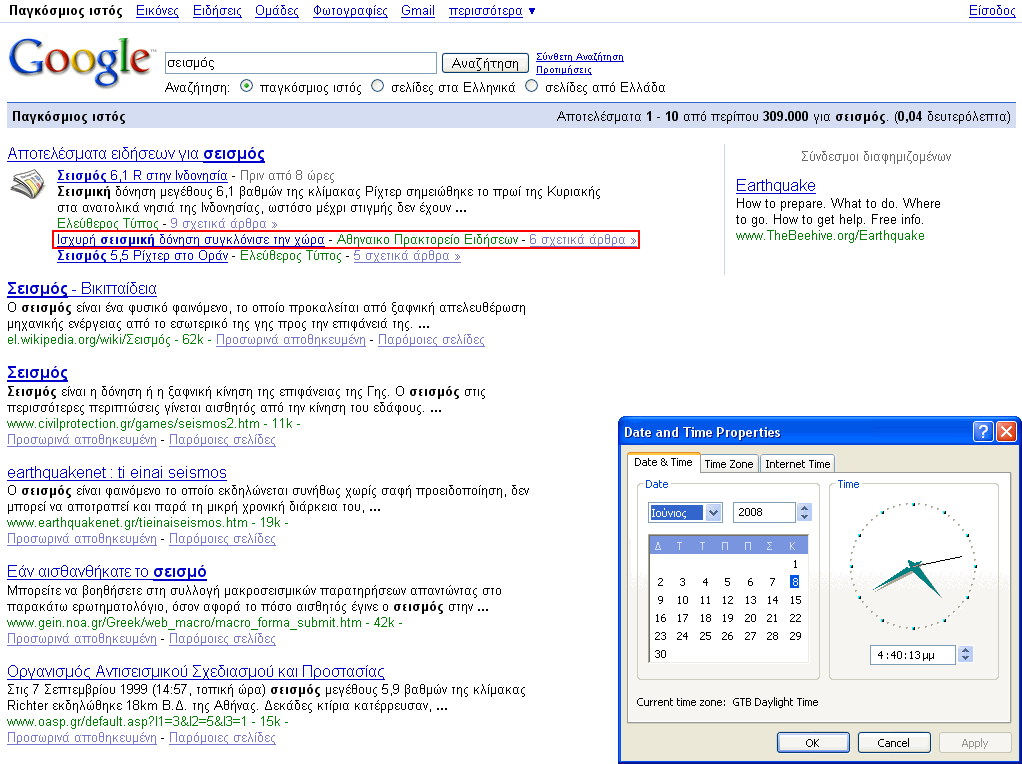Close the Date and Time Properties dialog
The image size is (1022, 764).
[x=1006, y=432]
